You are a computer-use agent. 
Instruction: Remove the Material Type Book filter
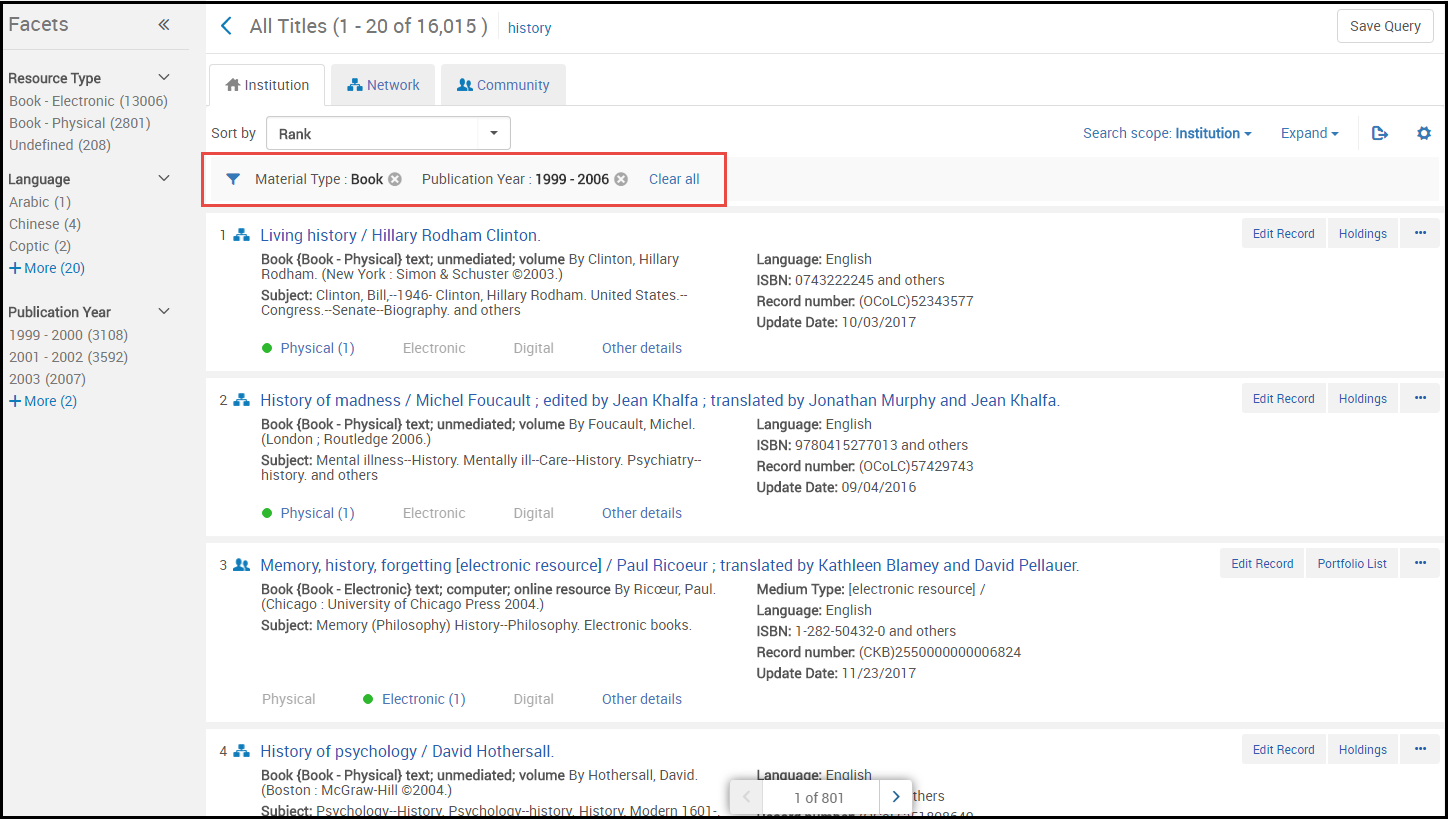(x=395, y=179)
